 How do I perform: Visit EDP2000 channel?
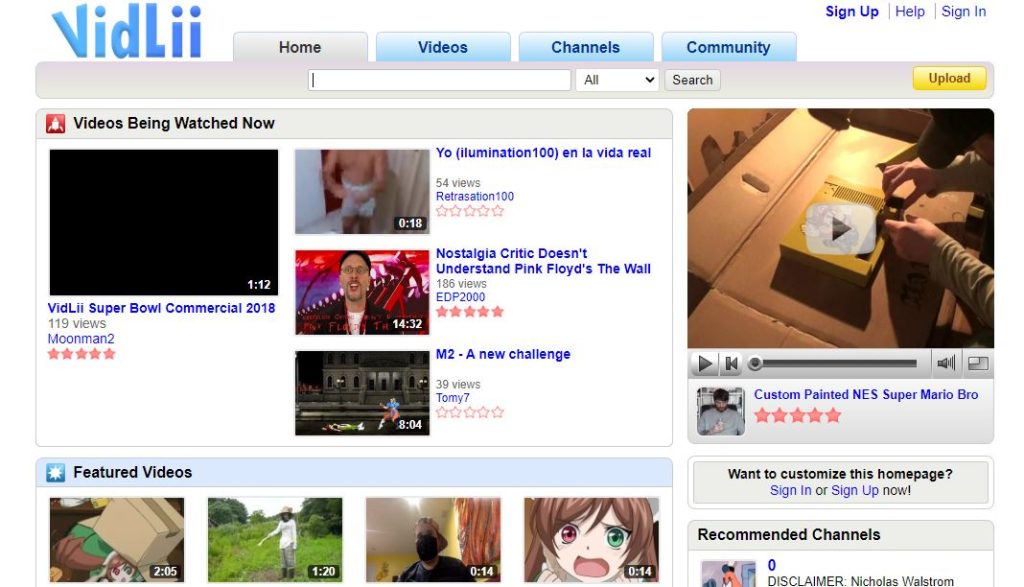coord(460,297)
